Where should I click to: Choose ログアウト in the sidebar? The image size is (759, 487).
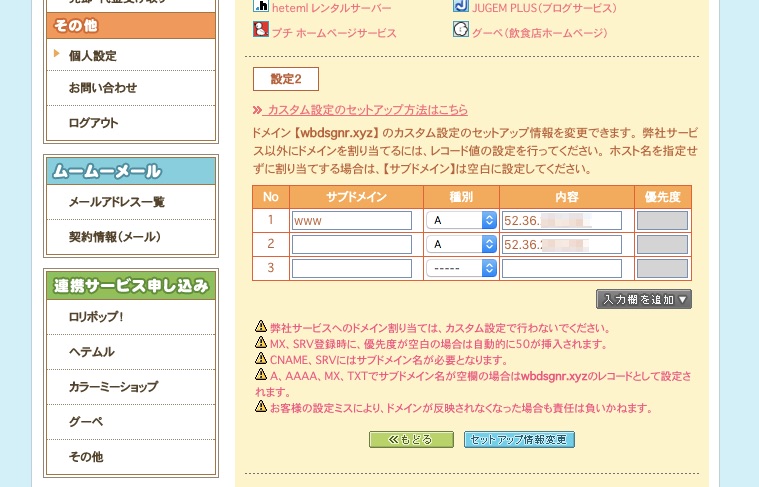point(93,122)
